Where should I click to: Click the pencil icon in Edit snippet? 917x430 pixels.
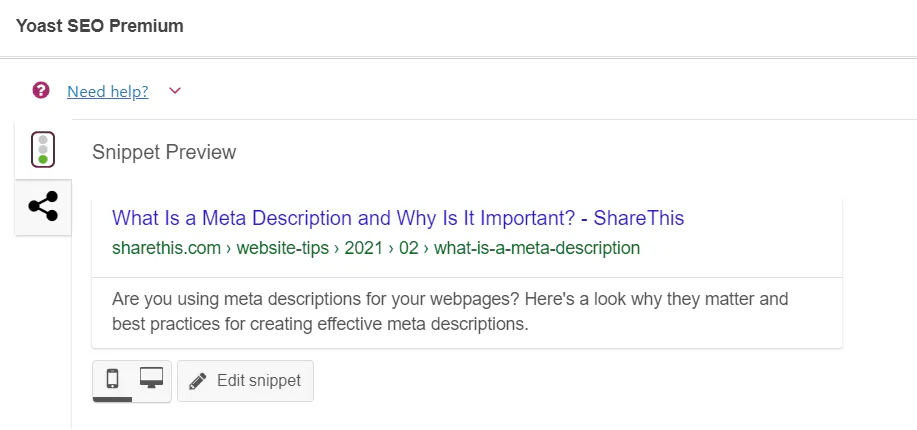(x=198, y=381)
